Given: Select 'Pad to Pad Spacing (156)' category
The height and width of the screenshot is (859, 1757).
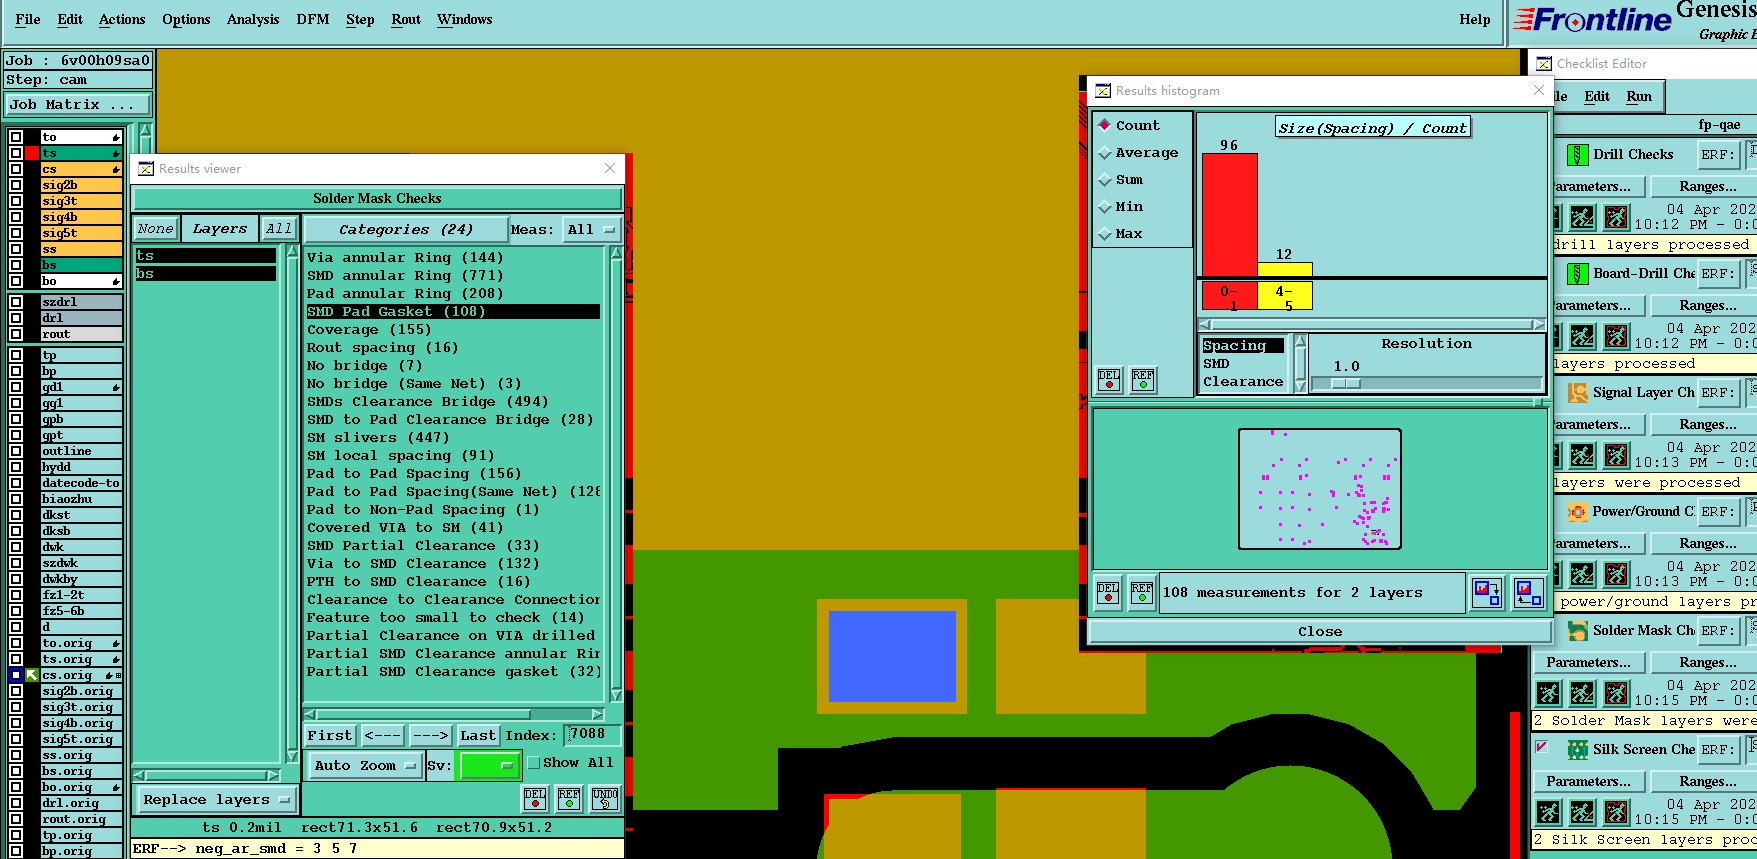Looking at the screenshot, I should (413, 473).
